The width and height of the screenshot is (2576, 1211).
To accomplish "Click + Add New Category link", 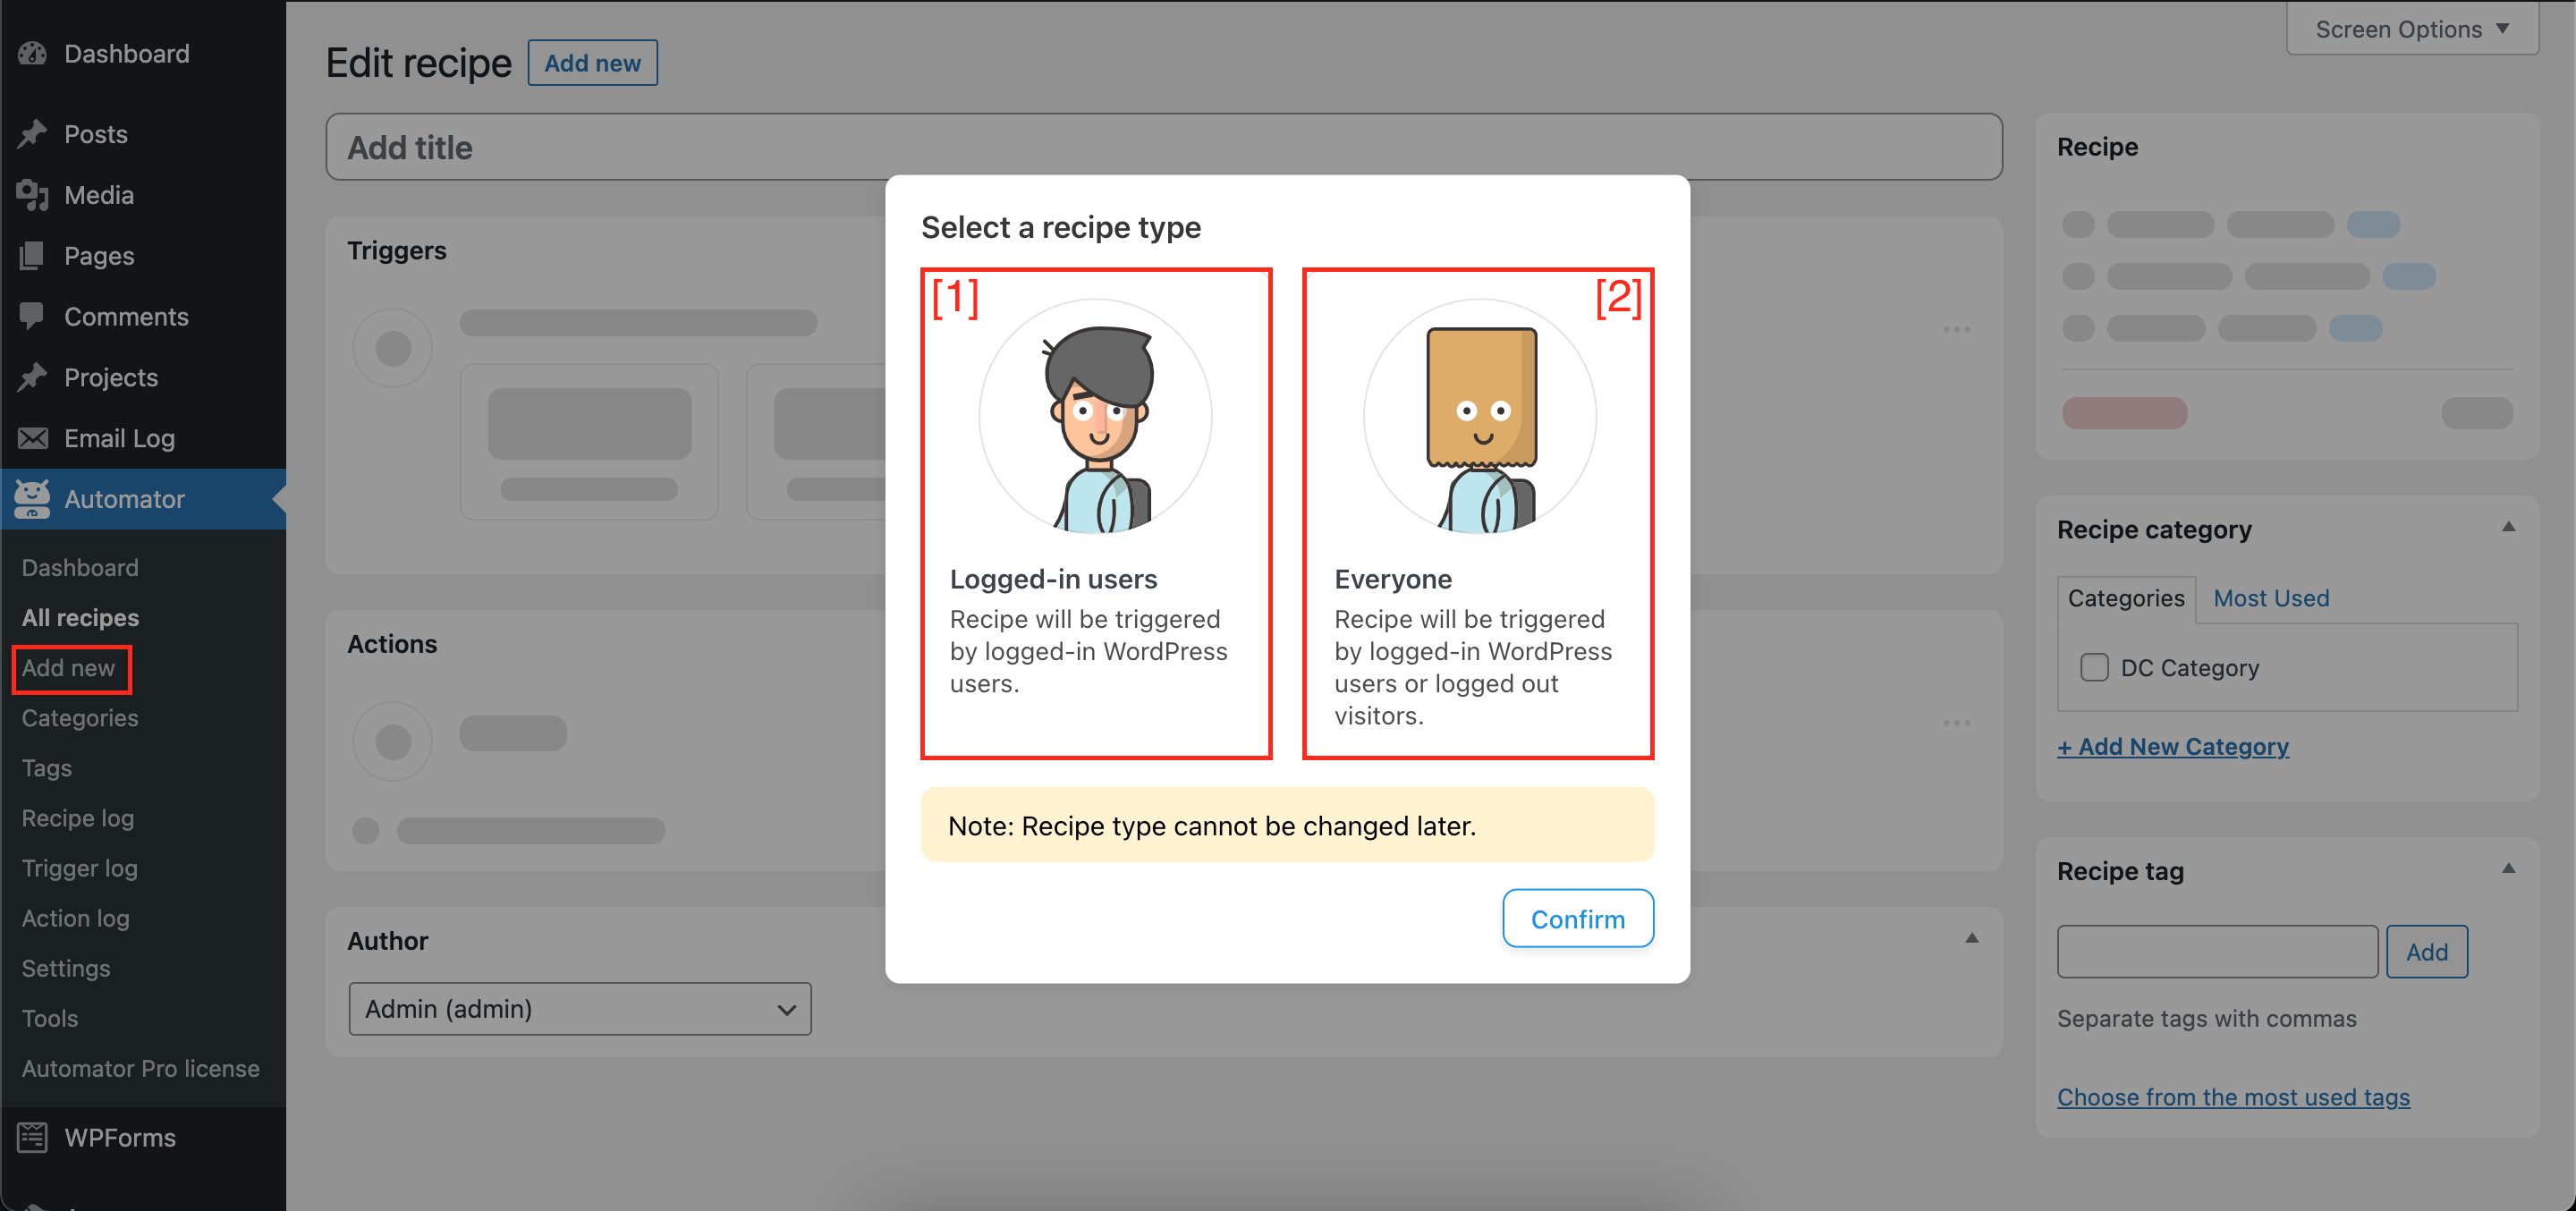I will (x=2173, y=747).
